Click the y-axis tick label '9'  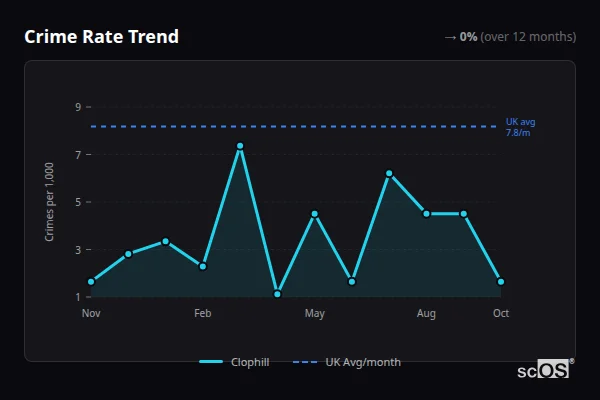tap(78, 107)
